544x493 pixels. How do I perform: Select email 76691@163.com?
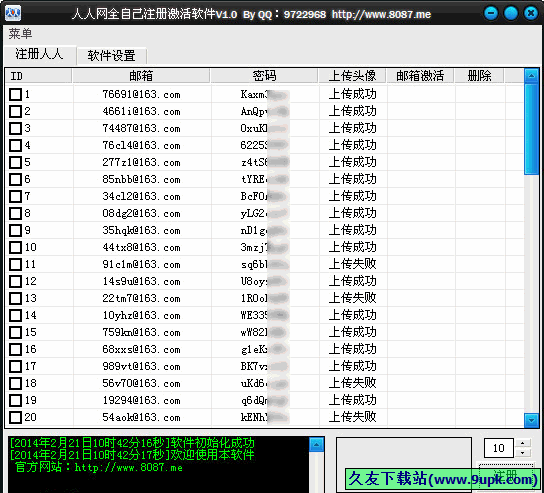tap(142, 94)
